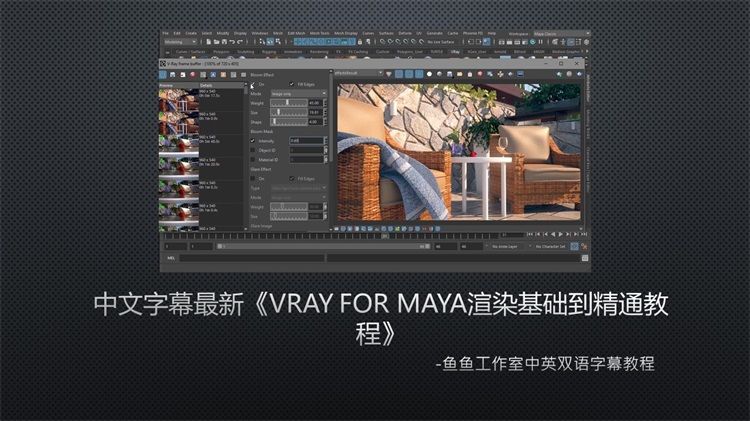
Task: Click the pause IPR render icon
Action: coord(540,42)
